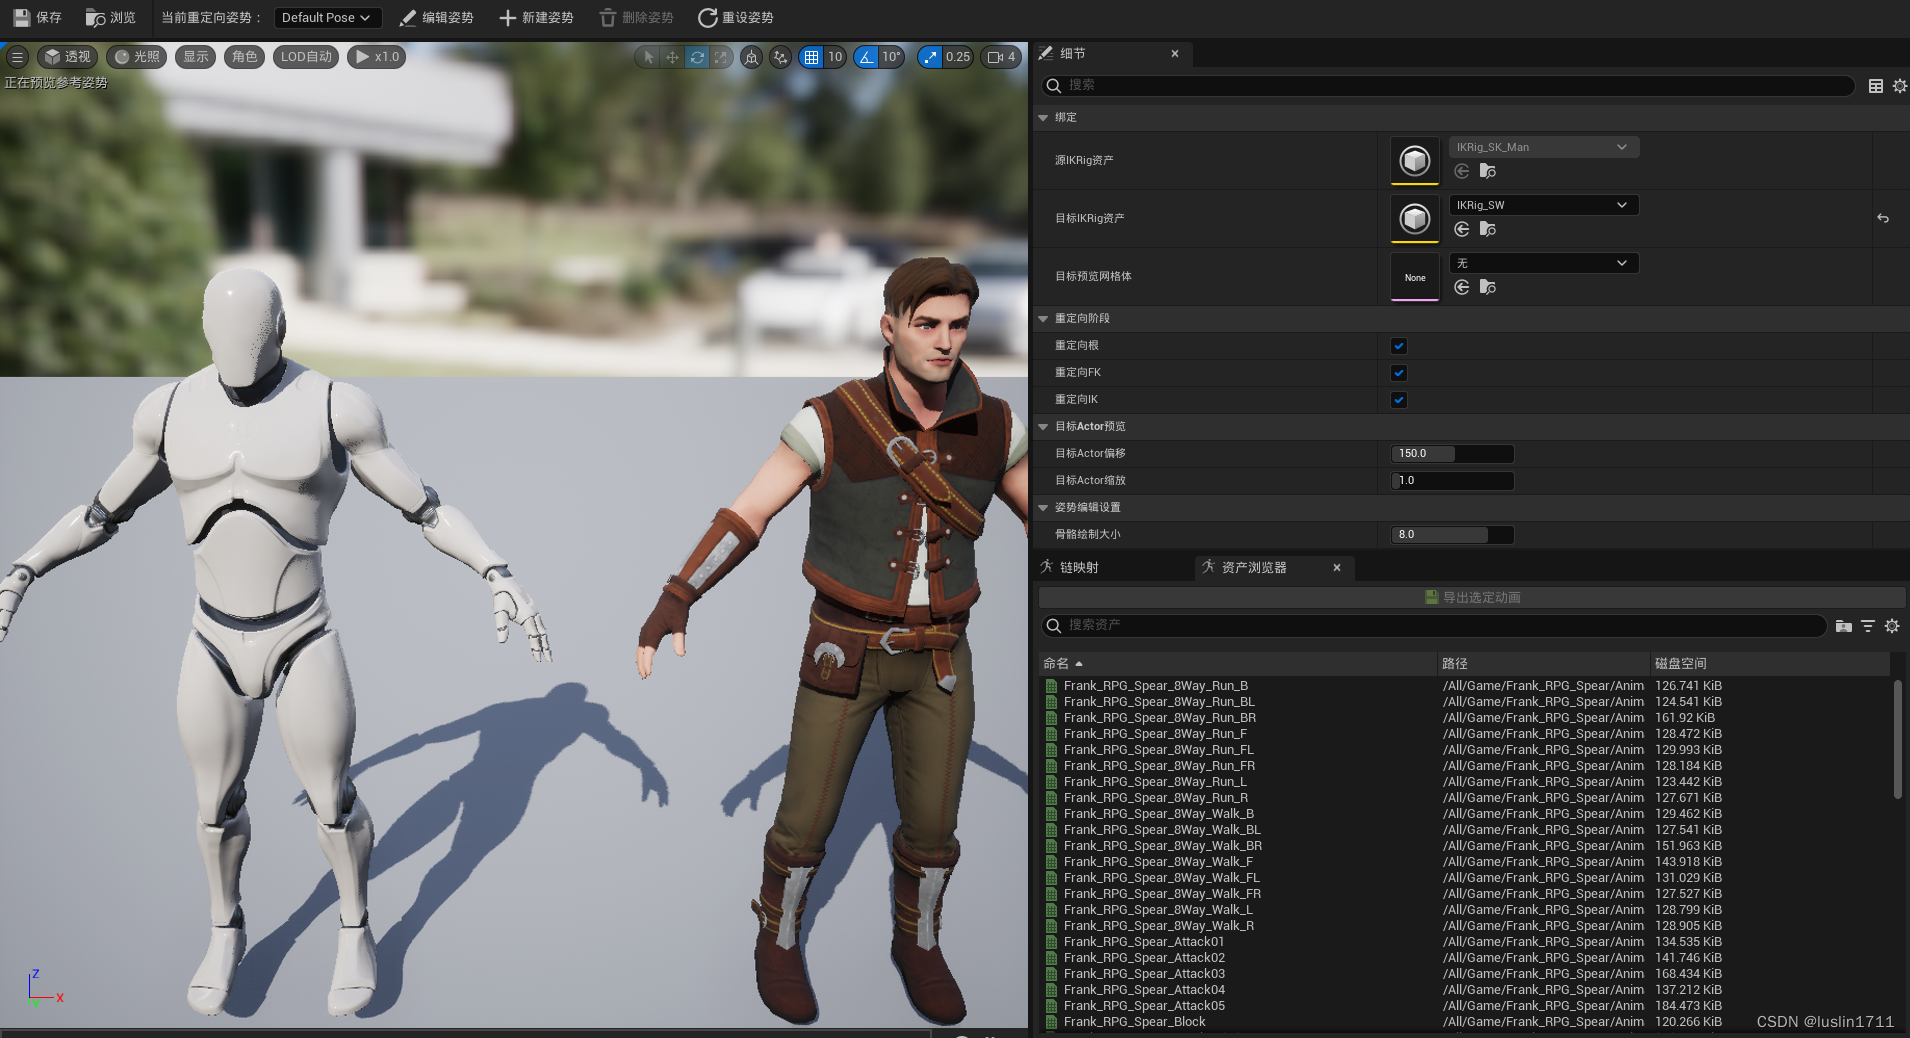Open rotation snap value 10°
Image resolution: width=1910 pixels, height=1038 pixels.
(x=891, y=57)
